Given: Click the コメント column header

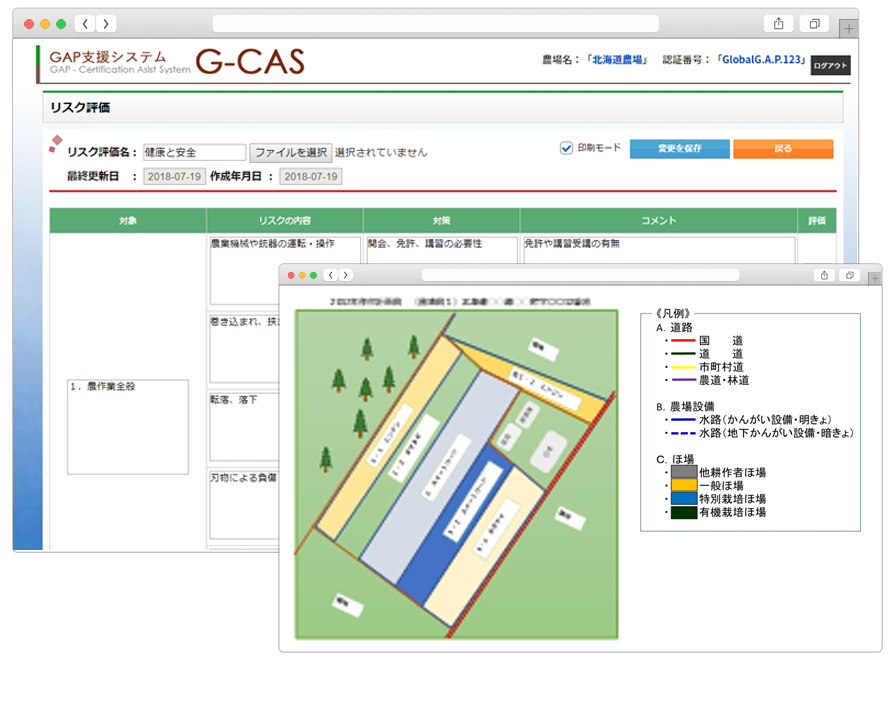Looking at the screenshot, I should (659, 221).
